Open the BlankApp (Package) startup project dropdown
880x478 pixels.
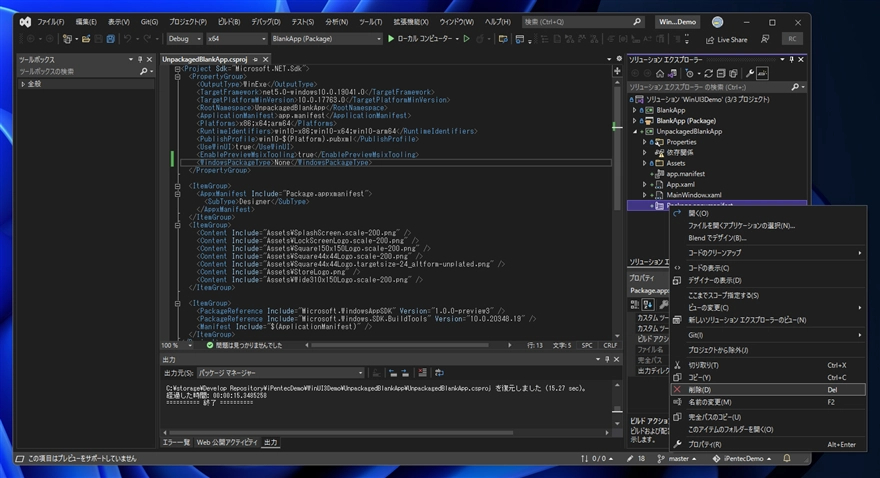pos(326,39)
